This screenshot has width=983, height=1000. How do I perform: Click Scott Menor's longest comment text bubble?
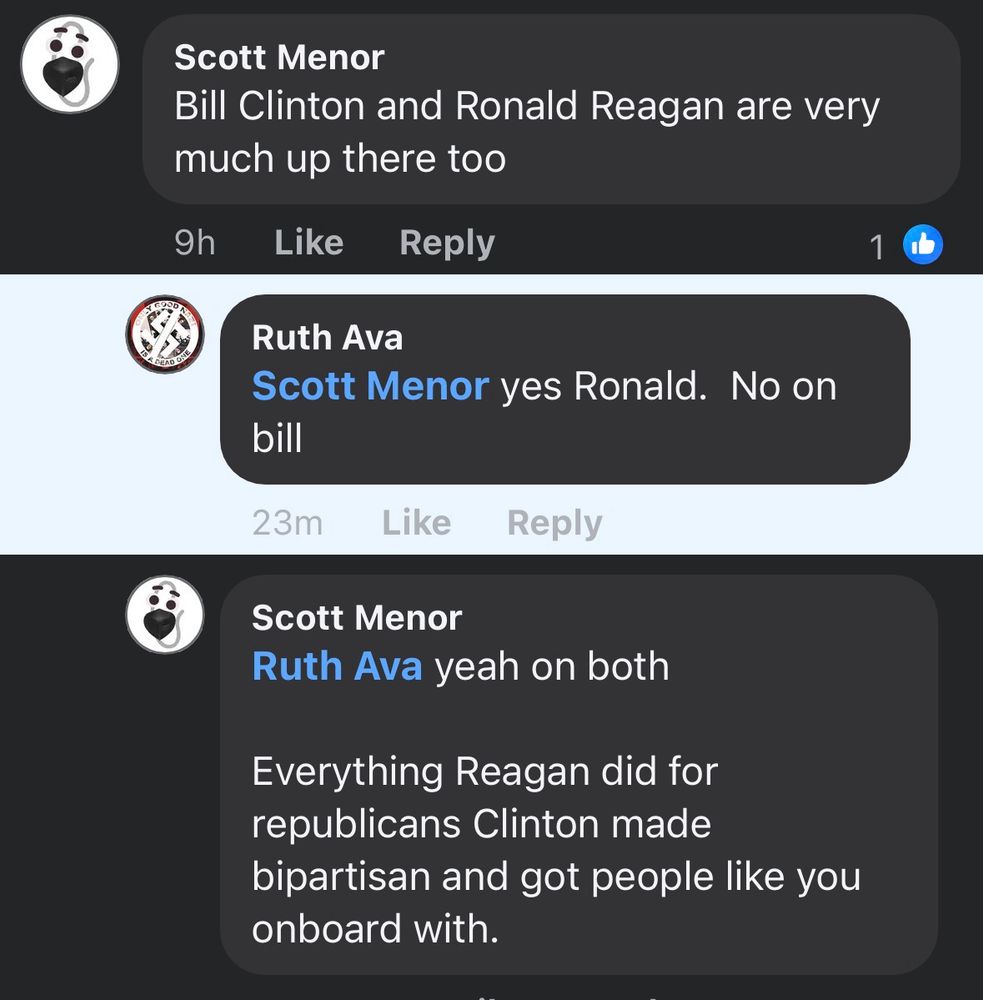point(580,780)
